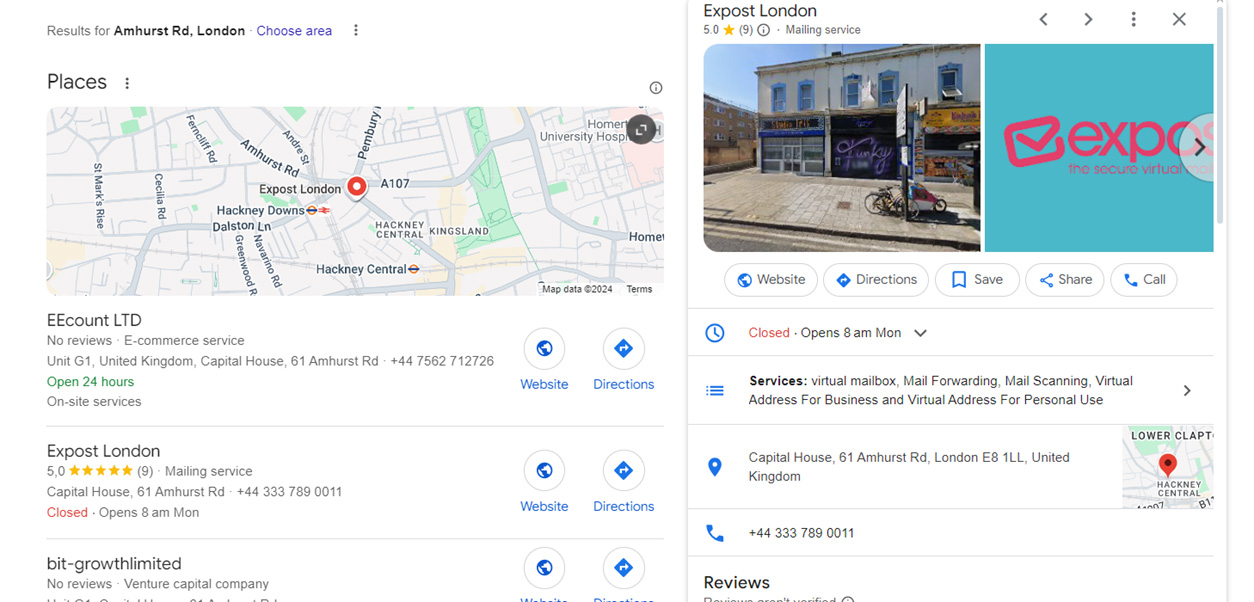Image resolution: width=1254 pixels, height=602 pixels.
Task: Open more options menu beside Choose area
Action: 356,31
